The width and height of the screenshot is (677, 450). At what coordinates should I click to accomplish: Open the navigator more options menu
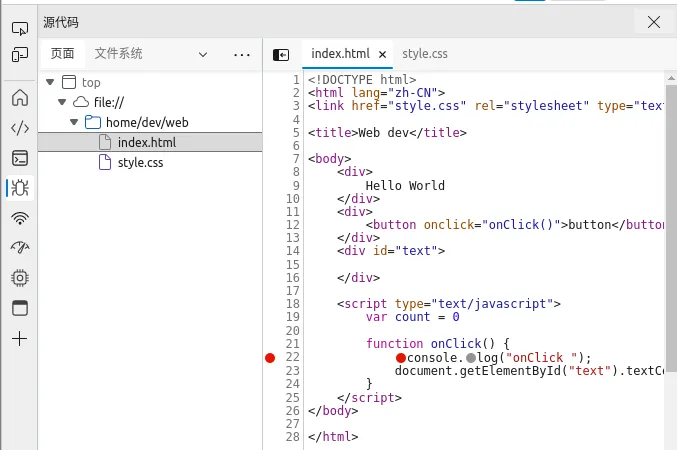coord(242,54)
